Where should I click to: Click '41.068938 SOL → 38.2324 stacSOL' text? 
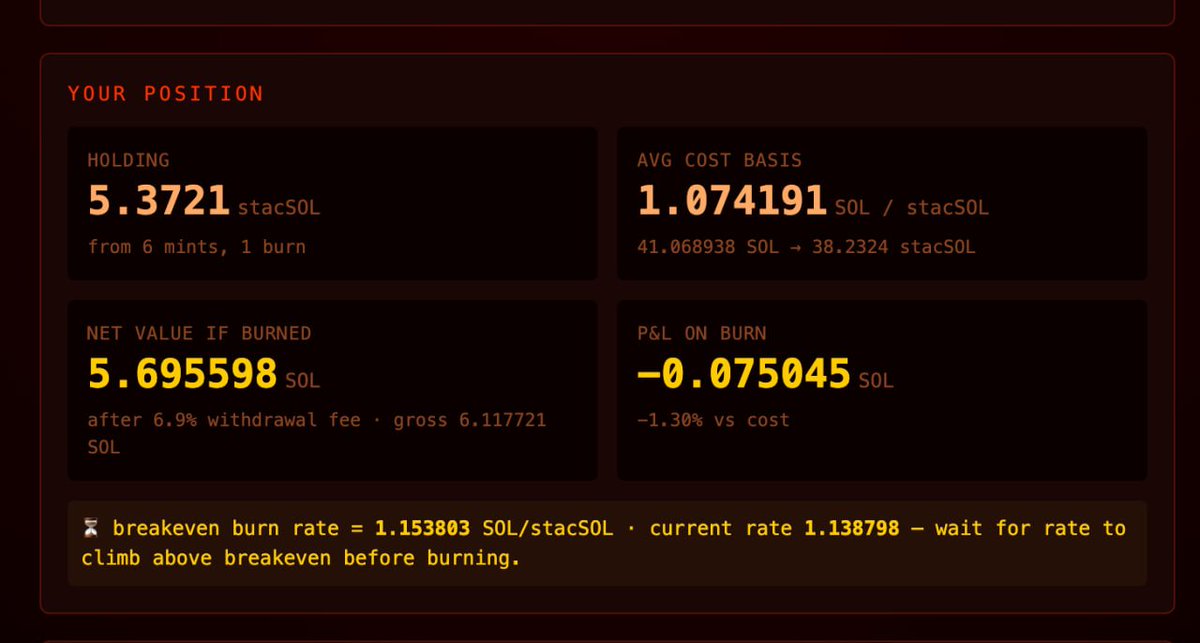tap(806, 246)
